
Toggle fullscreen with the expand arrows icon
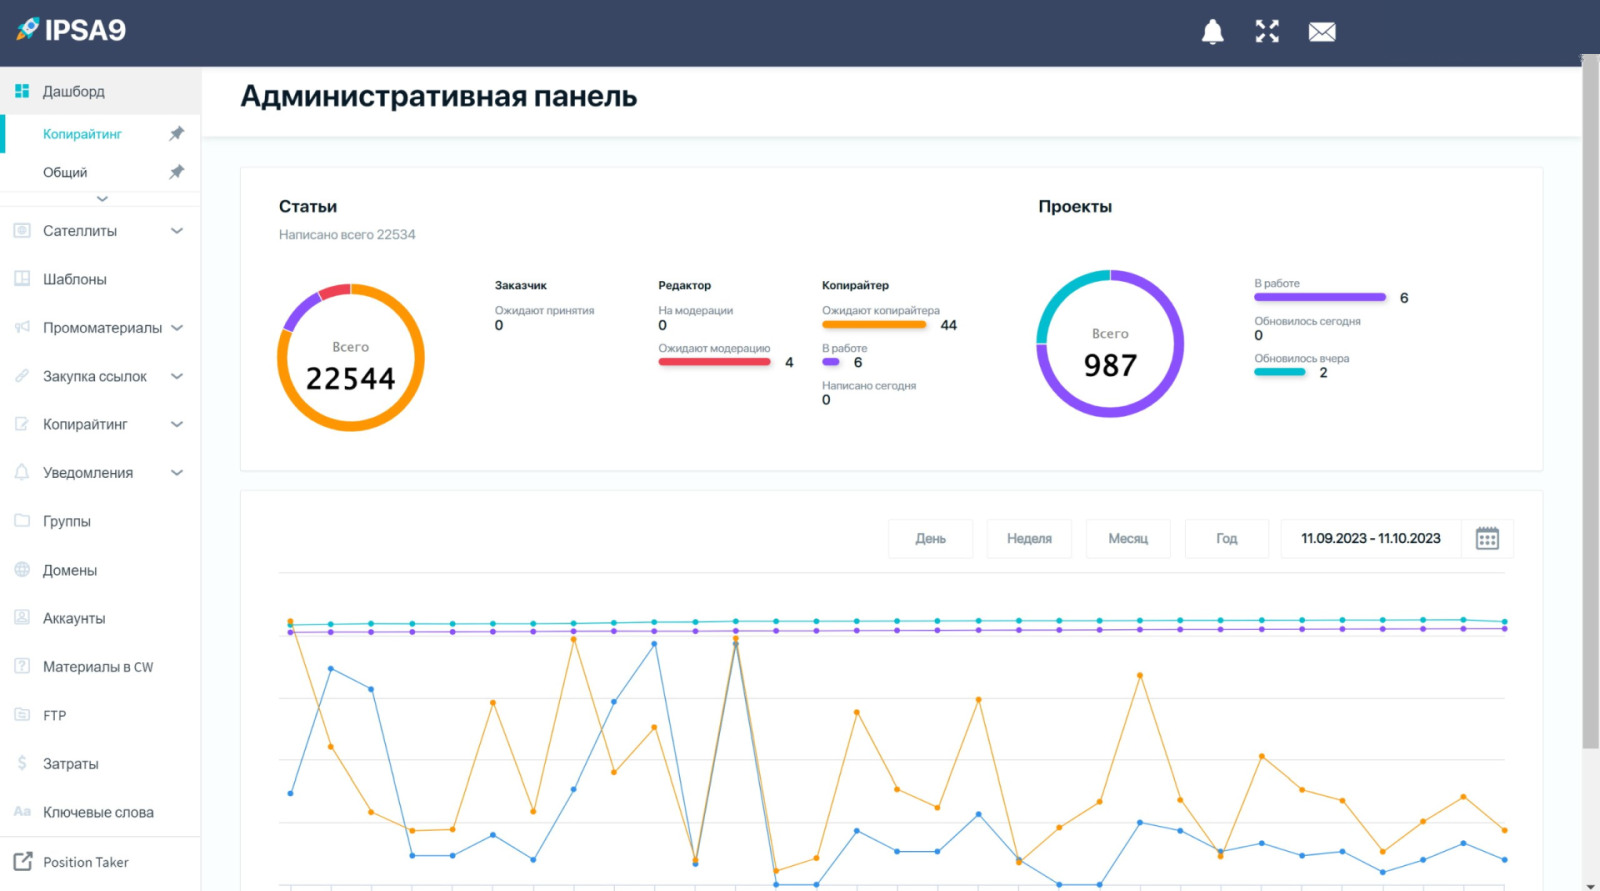point(1267,32)
